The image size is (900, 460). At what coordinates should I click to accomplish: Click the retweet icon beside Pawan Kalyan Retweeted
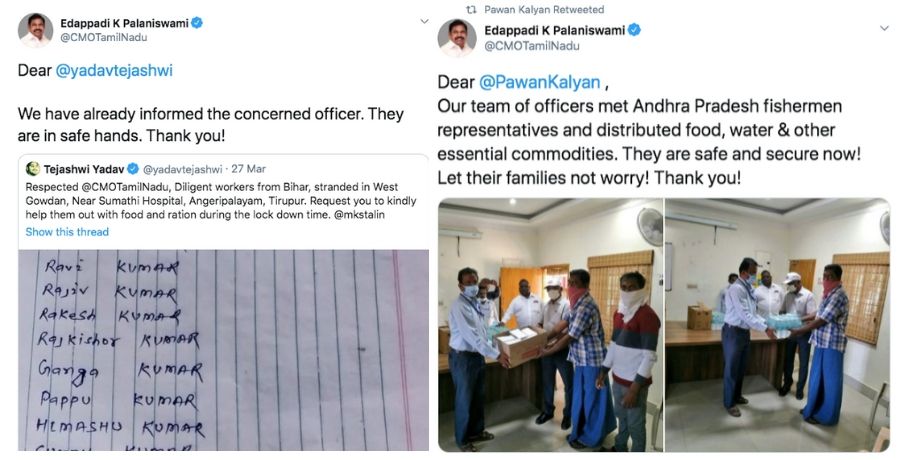(x=471, y=9)
